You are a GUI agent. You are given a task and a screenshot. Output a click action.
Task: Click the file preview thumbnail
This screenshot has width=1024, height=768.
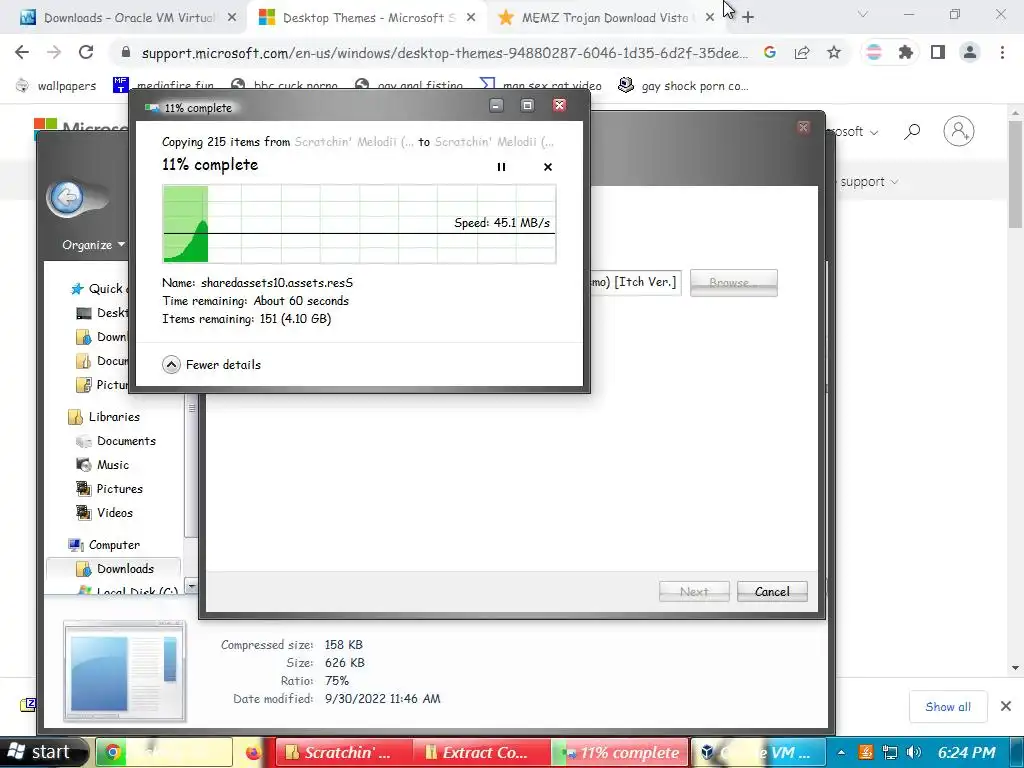124,671
